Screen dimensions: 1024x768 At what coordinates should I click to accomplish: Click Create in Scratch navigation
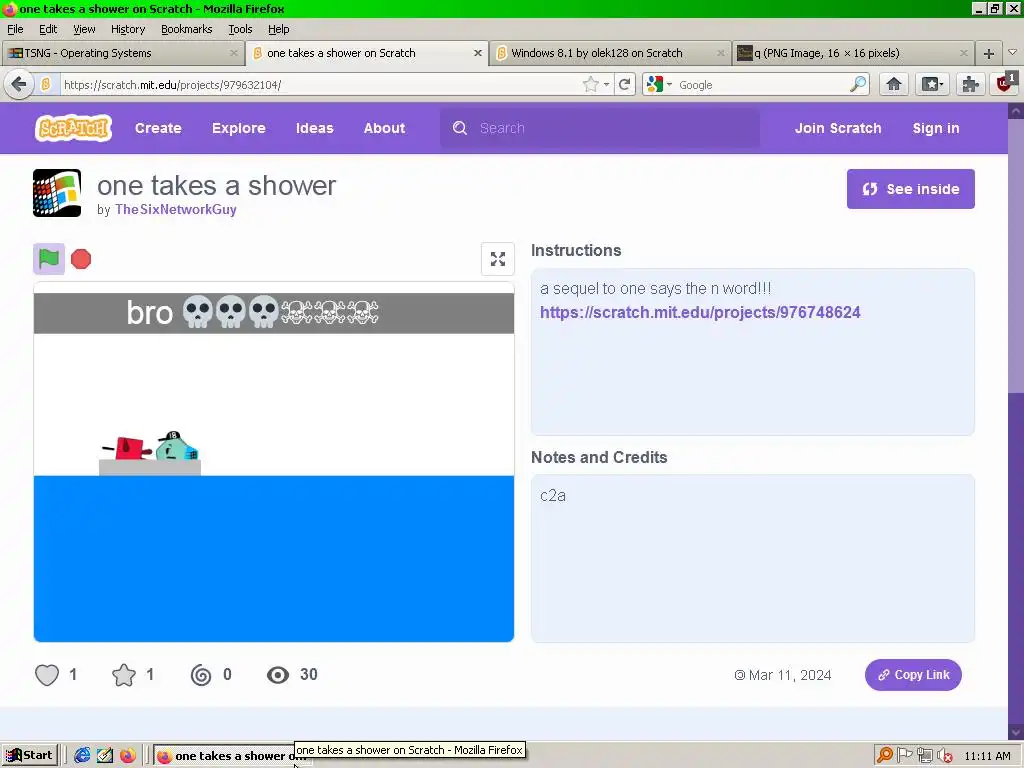point(158,128)
